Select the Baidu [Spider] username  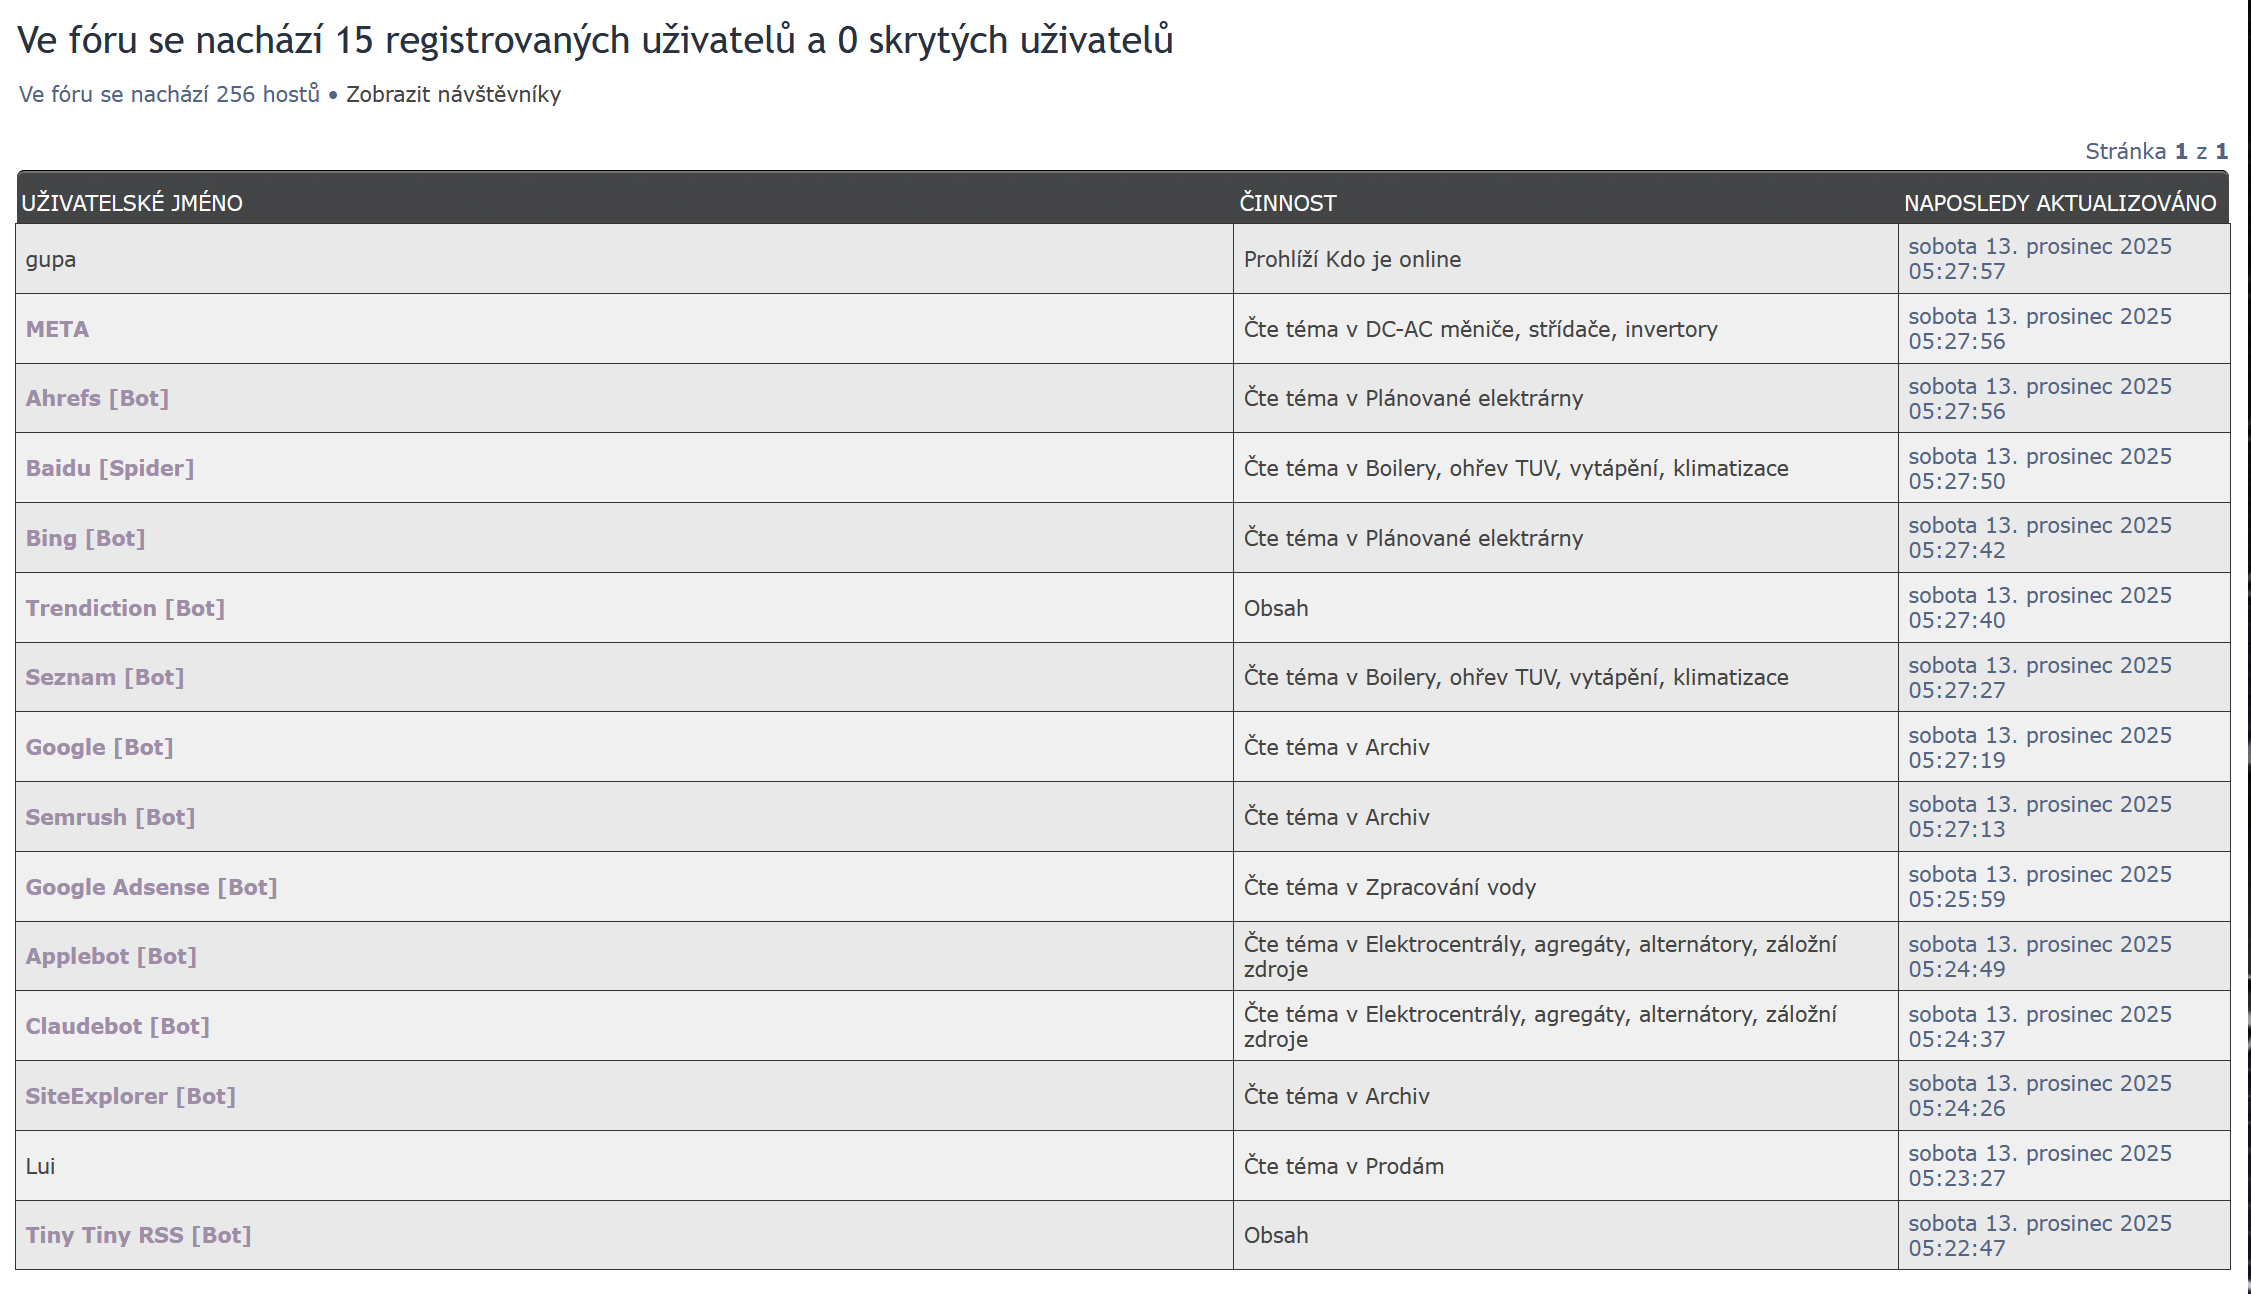pyautogui.click(x=109, y=468)
